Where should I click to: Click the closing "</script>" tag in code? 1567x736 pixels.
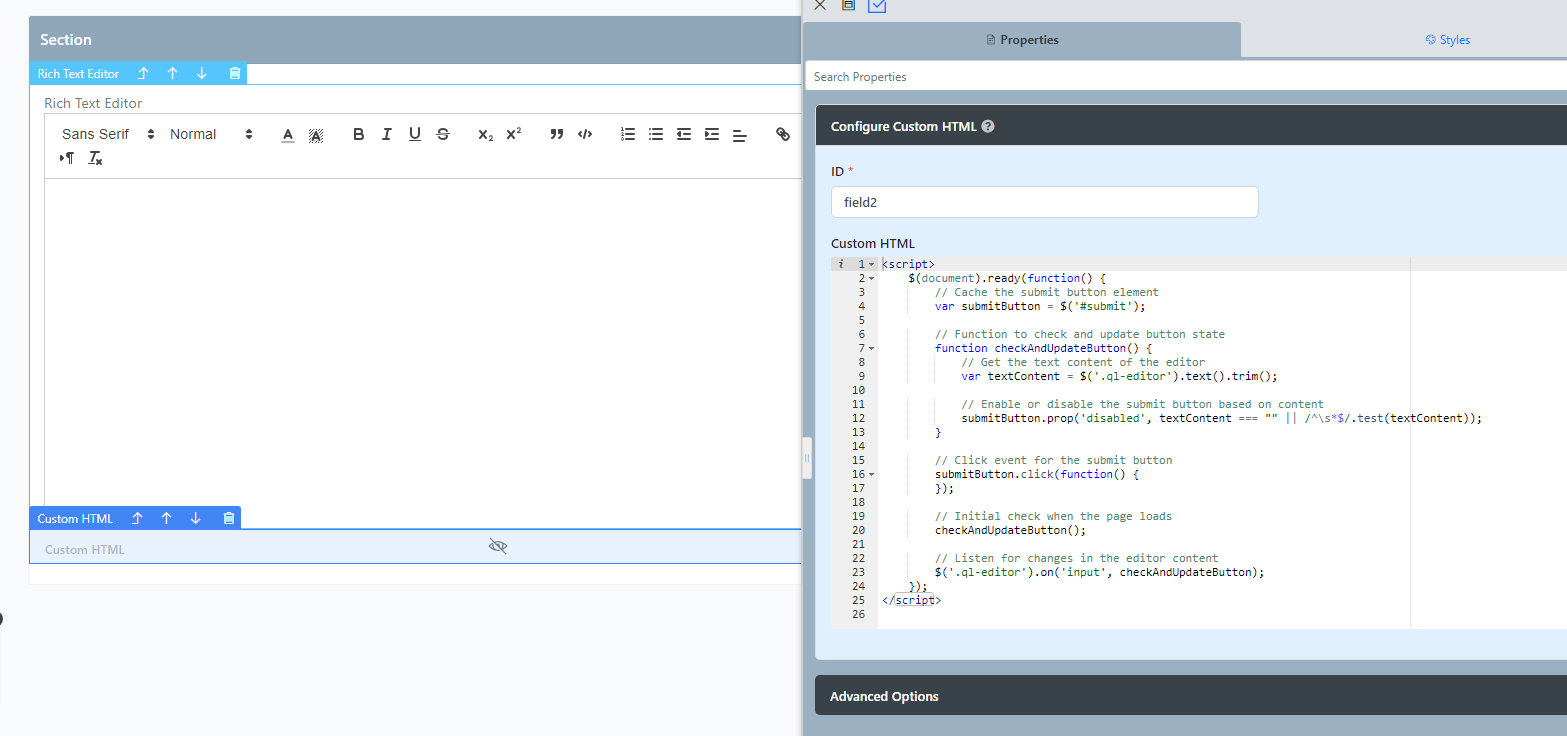point(911,600)
